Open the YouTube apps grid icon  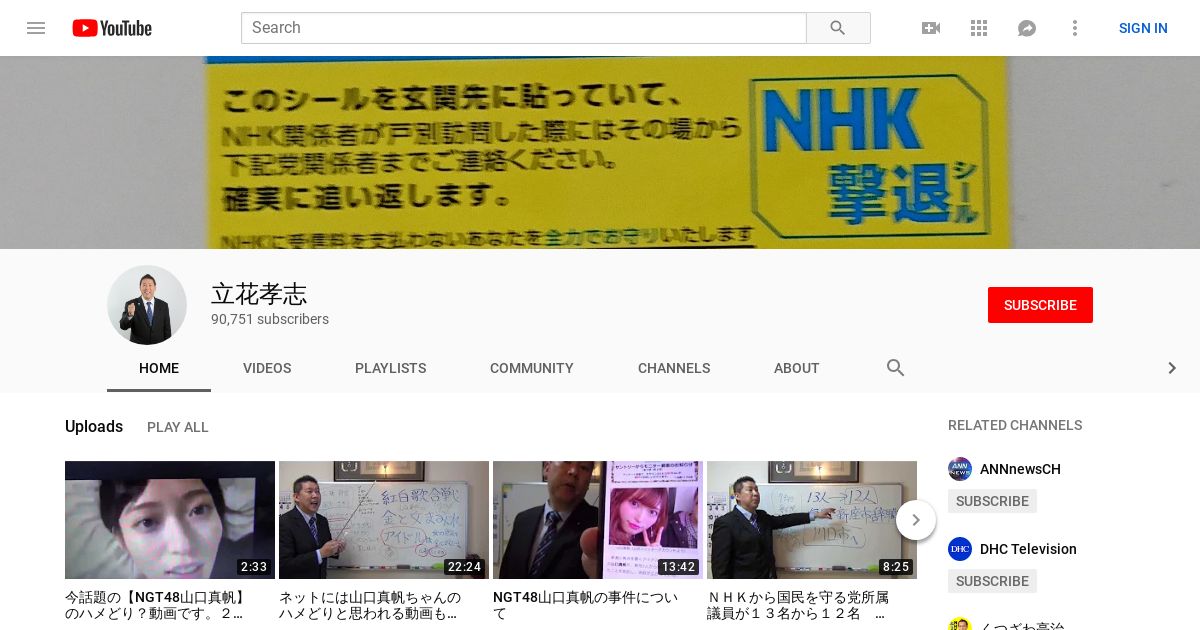click(979, 28)
